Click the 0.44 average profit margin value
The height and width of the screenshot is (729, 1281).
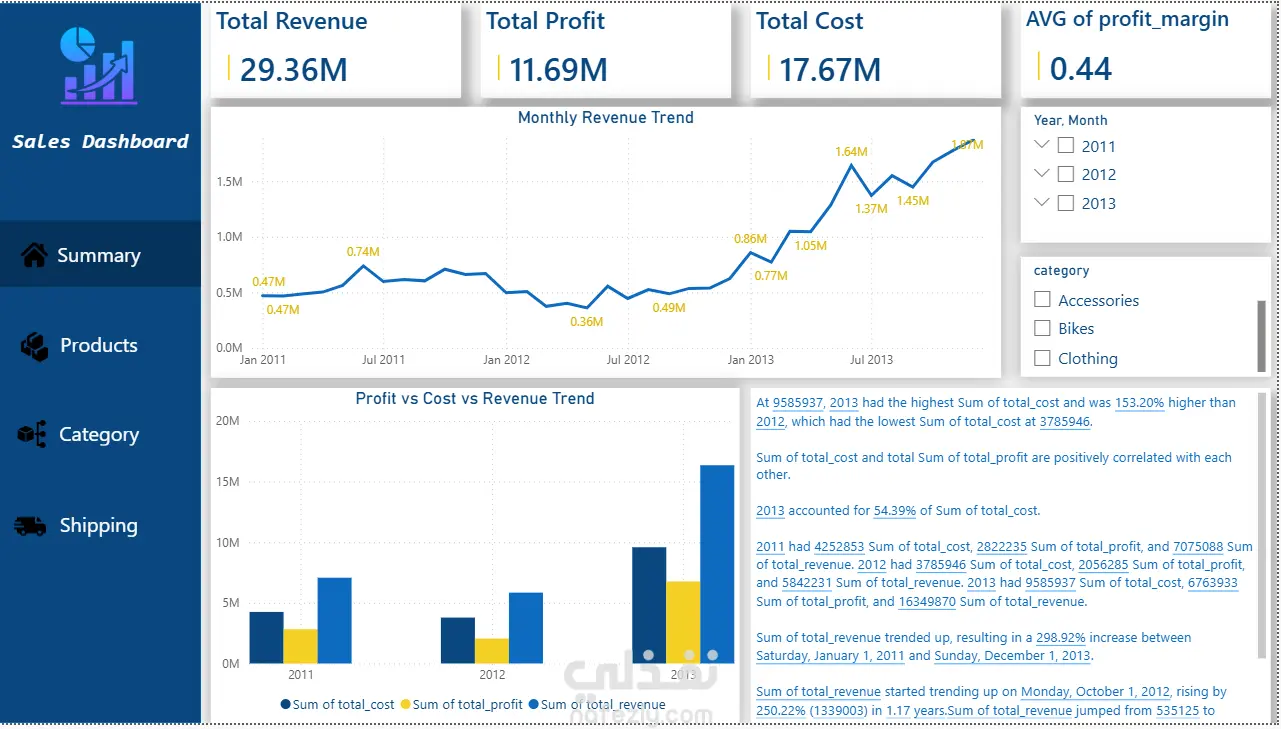[x=1081, y=68]
